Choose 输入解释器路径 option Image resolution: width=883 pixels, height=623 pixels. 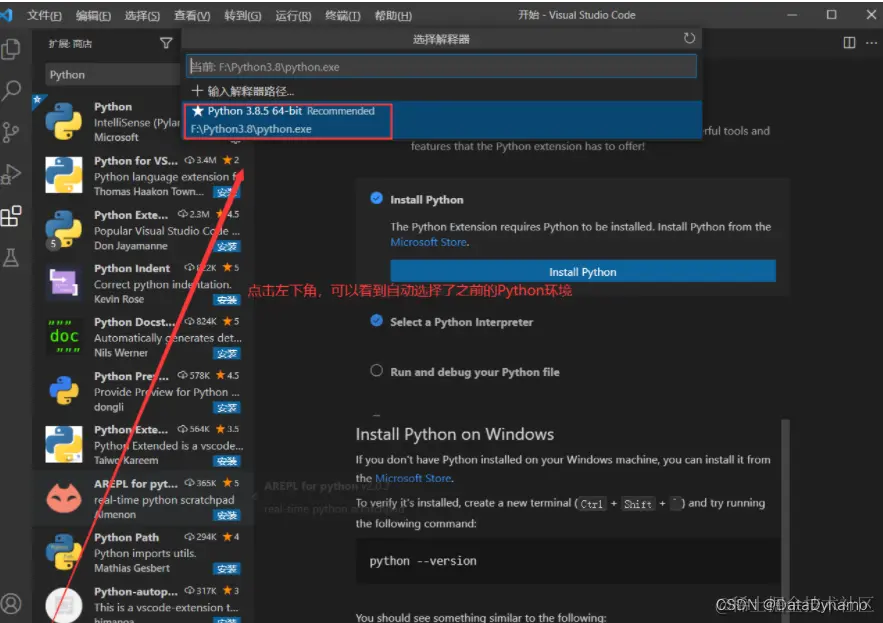(443, 91)
